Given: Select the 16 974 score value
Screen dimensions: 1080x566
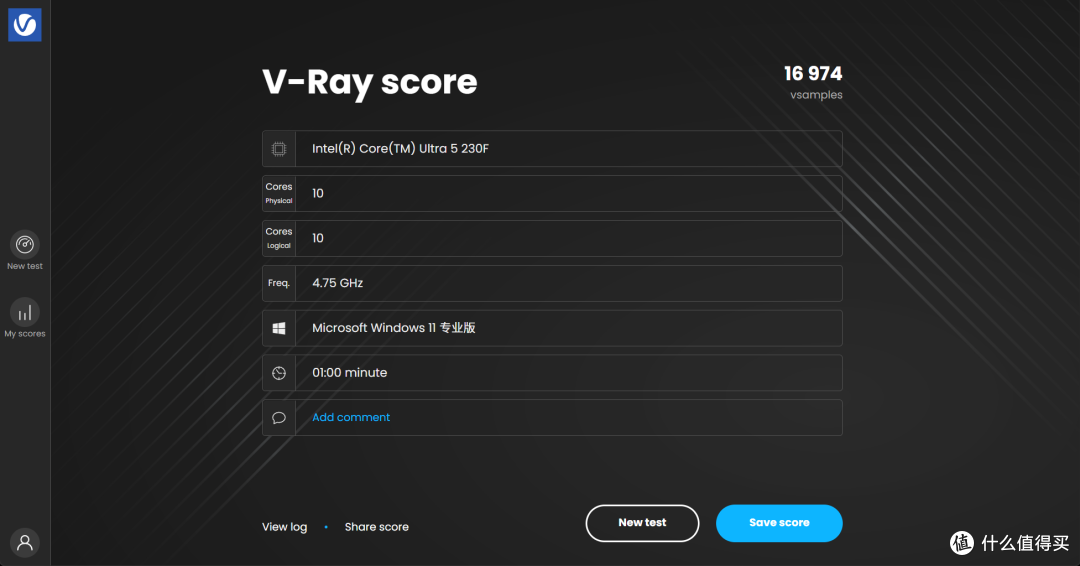Looking at the screenshot, I should click(x=813, y=73).
